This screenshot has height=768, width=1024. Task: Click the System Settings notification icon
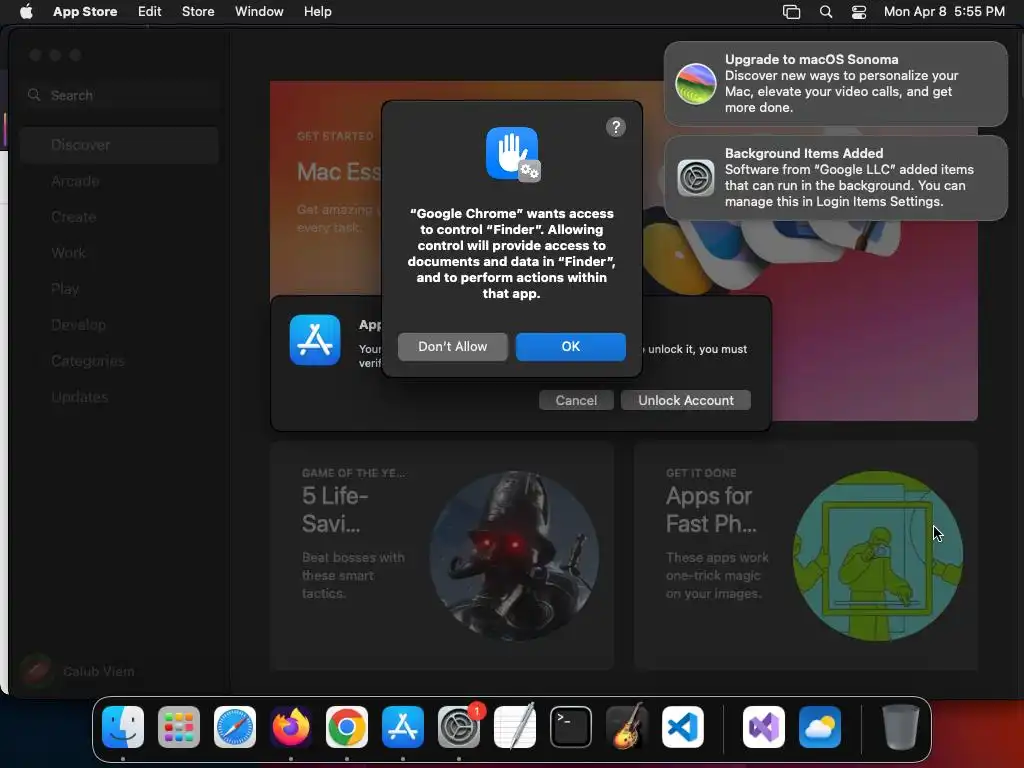click(696, 178)
